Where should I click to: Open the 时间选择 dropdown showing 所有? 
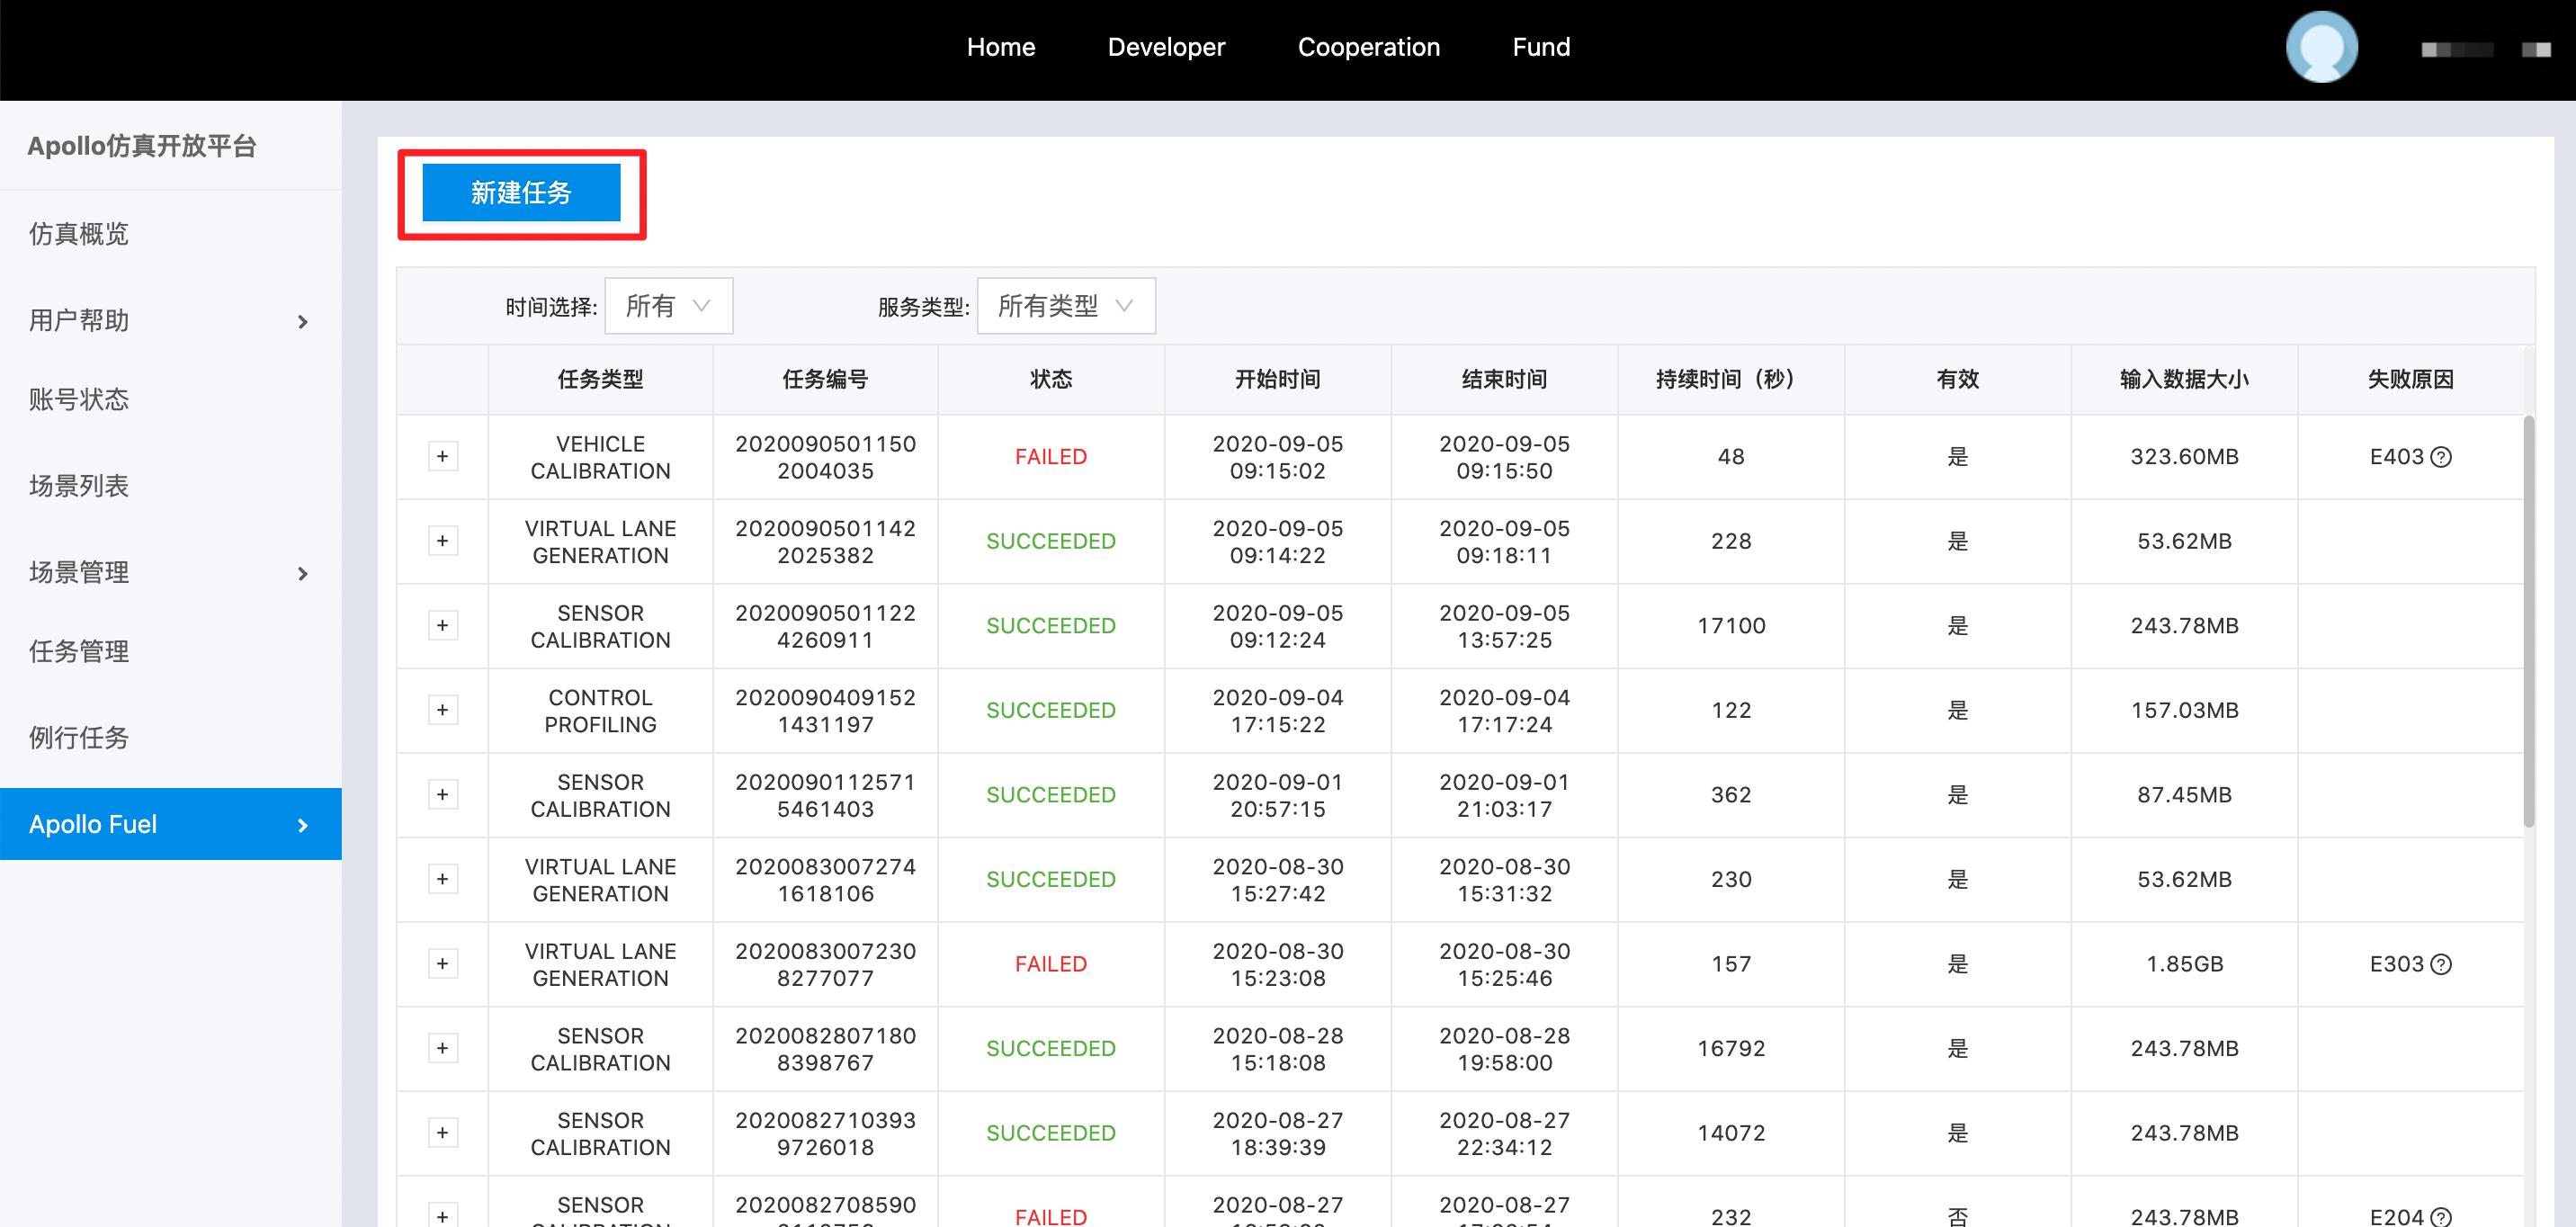click(668, 306)
